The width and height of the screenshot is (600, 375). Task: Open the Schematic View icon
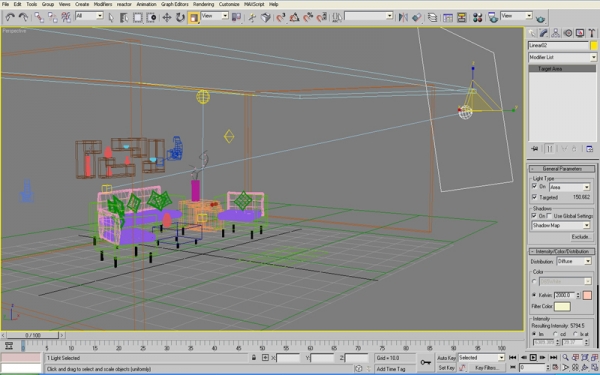pos(462,17)
